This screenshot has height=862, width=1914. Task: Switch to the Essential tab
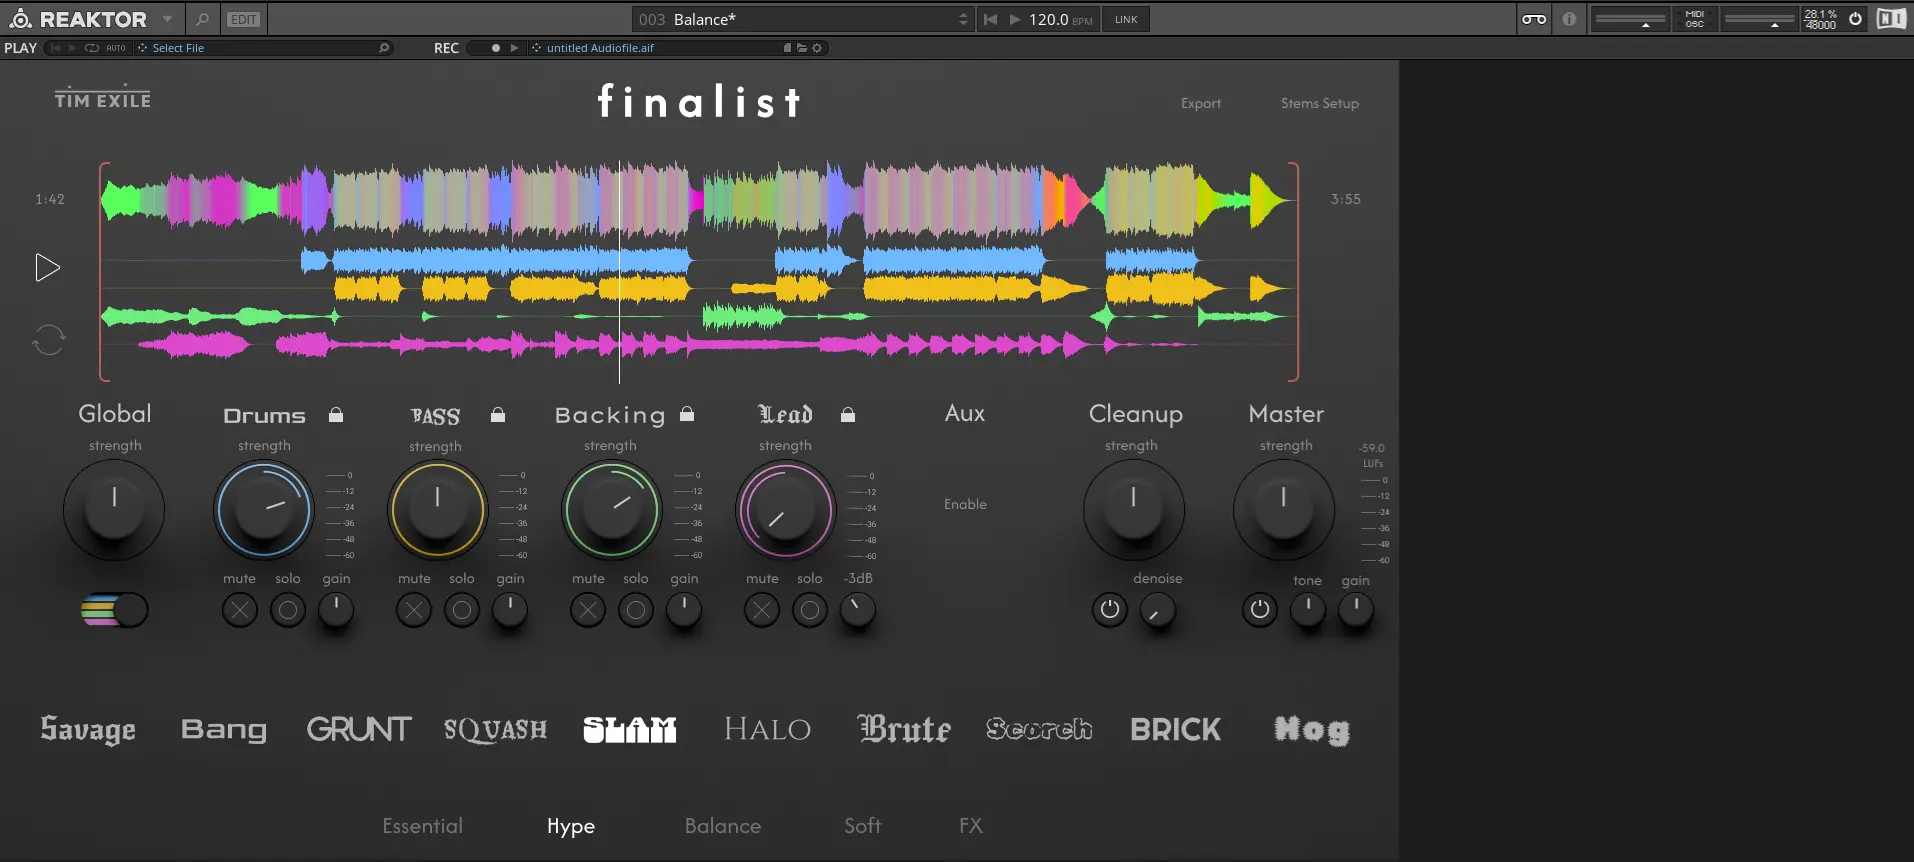422,826
